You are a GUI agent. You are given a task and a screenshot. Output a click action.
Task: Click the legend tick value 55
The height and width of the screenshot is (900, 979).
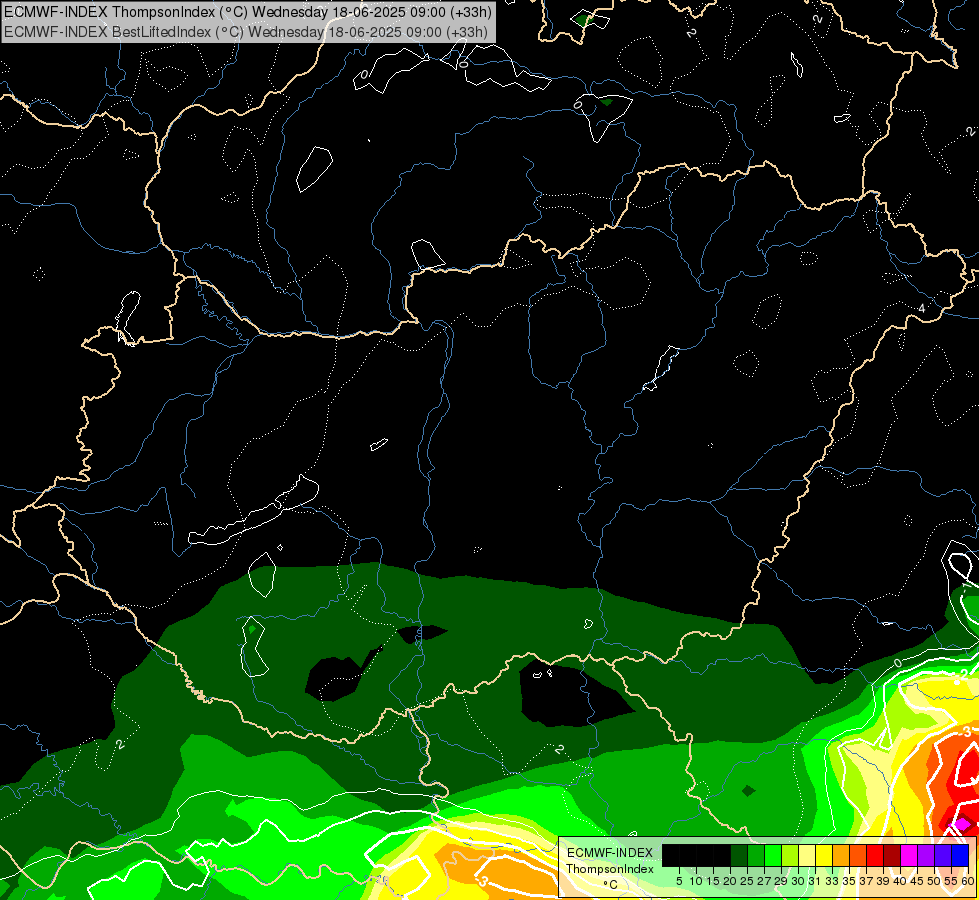[x=951, y=881]
